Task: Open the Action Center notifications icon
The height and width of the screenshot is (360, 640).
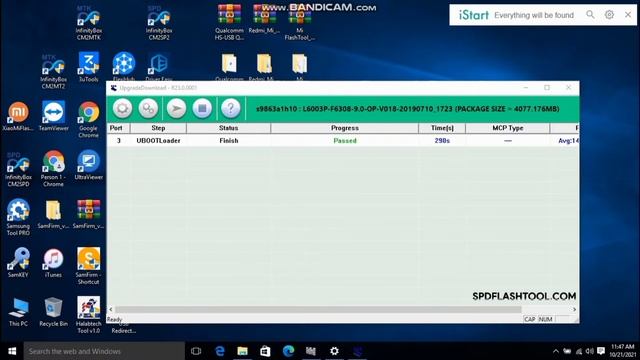Action: (x=601, y=351)
